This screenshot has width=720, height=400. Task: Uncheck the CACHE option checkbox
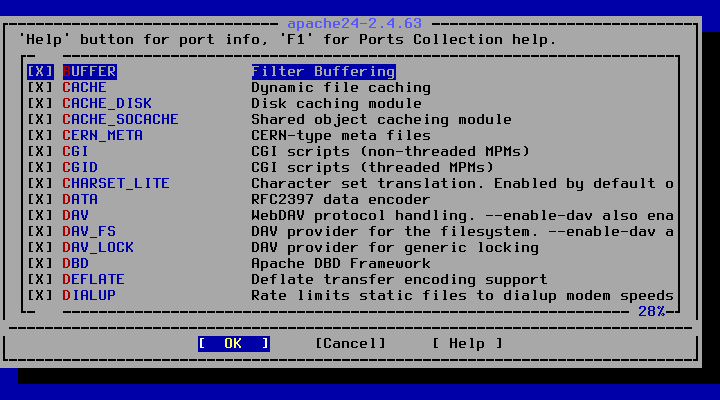tap(40, 88)
